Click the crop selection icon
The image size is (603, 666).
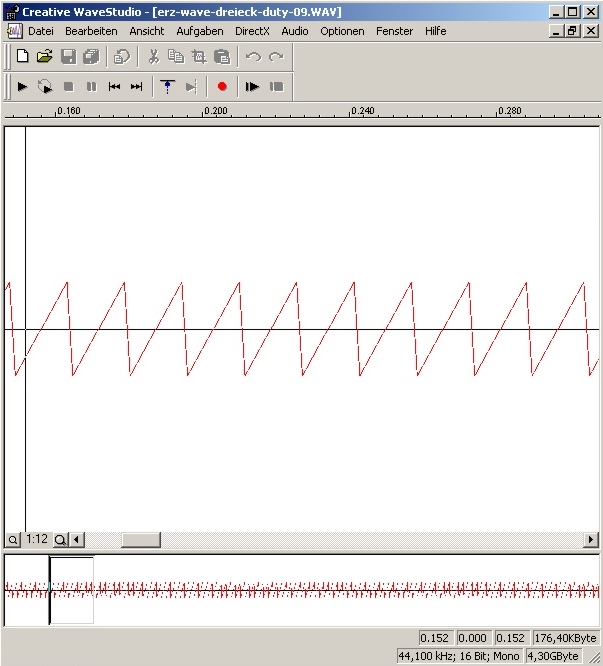coord(199,56)
